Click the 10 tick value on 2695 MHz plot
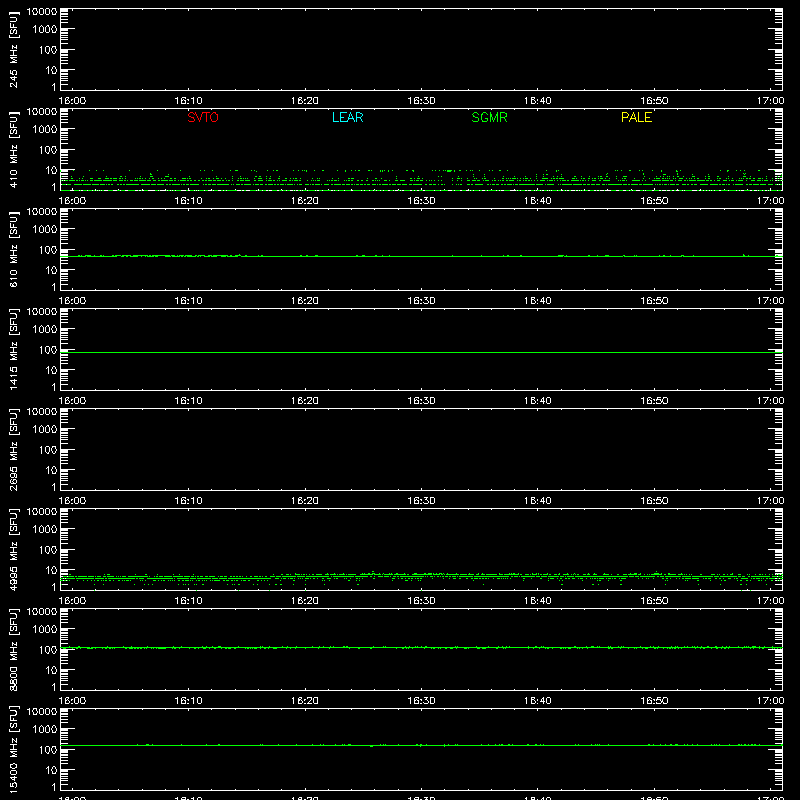Viewport: 800px width, 800px height. 51,470
